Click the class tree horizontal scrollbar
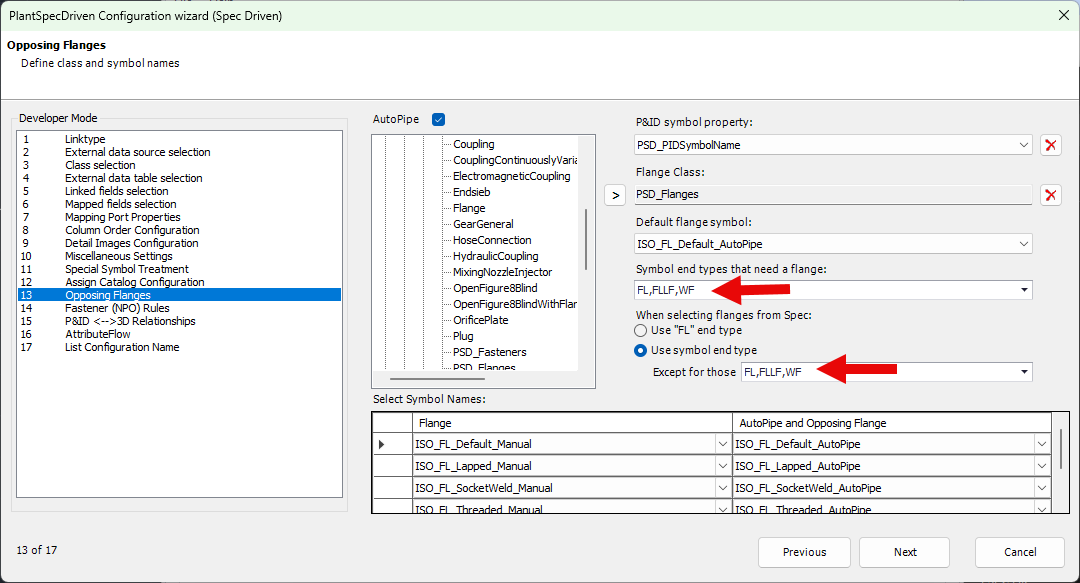This screenshot has width=1080, height=583. (436, 379)
